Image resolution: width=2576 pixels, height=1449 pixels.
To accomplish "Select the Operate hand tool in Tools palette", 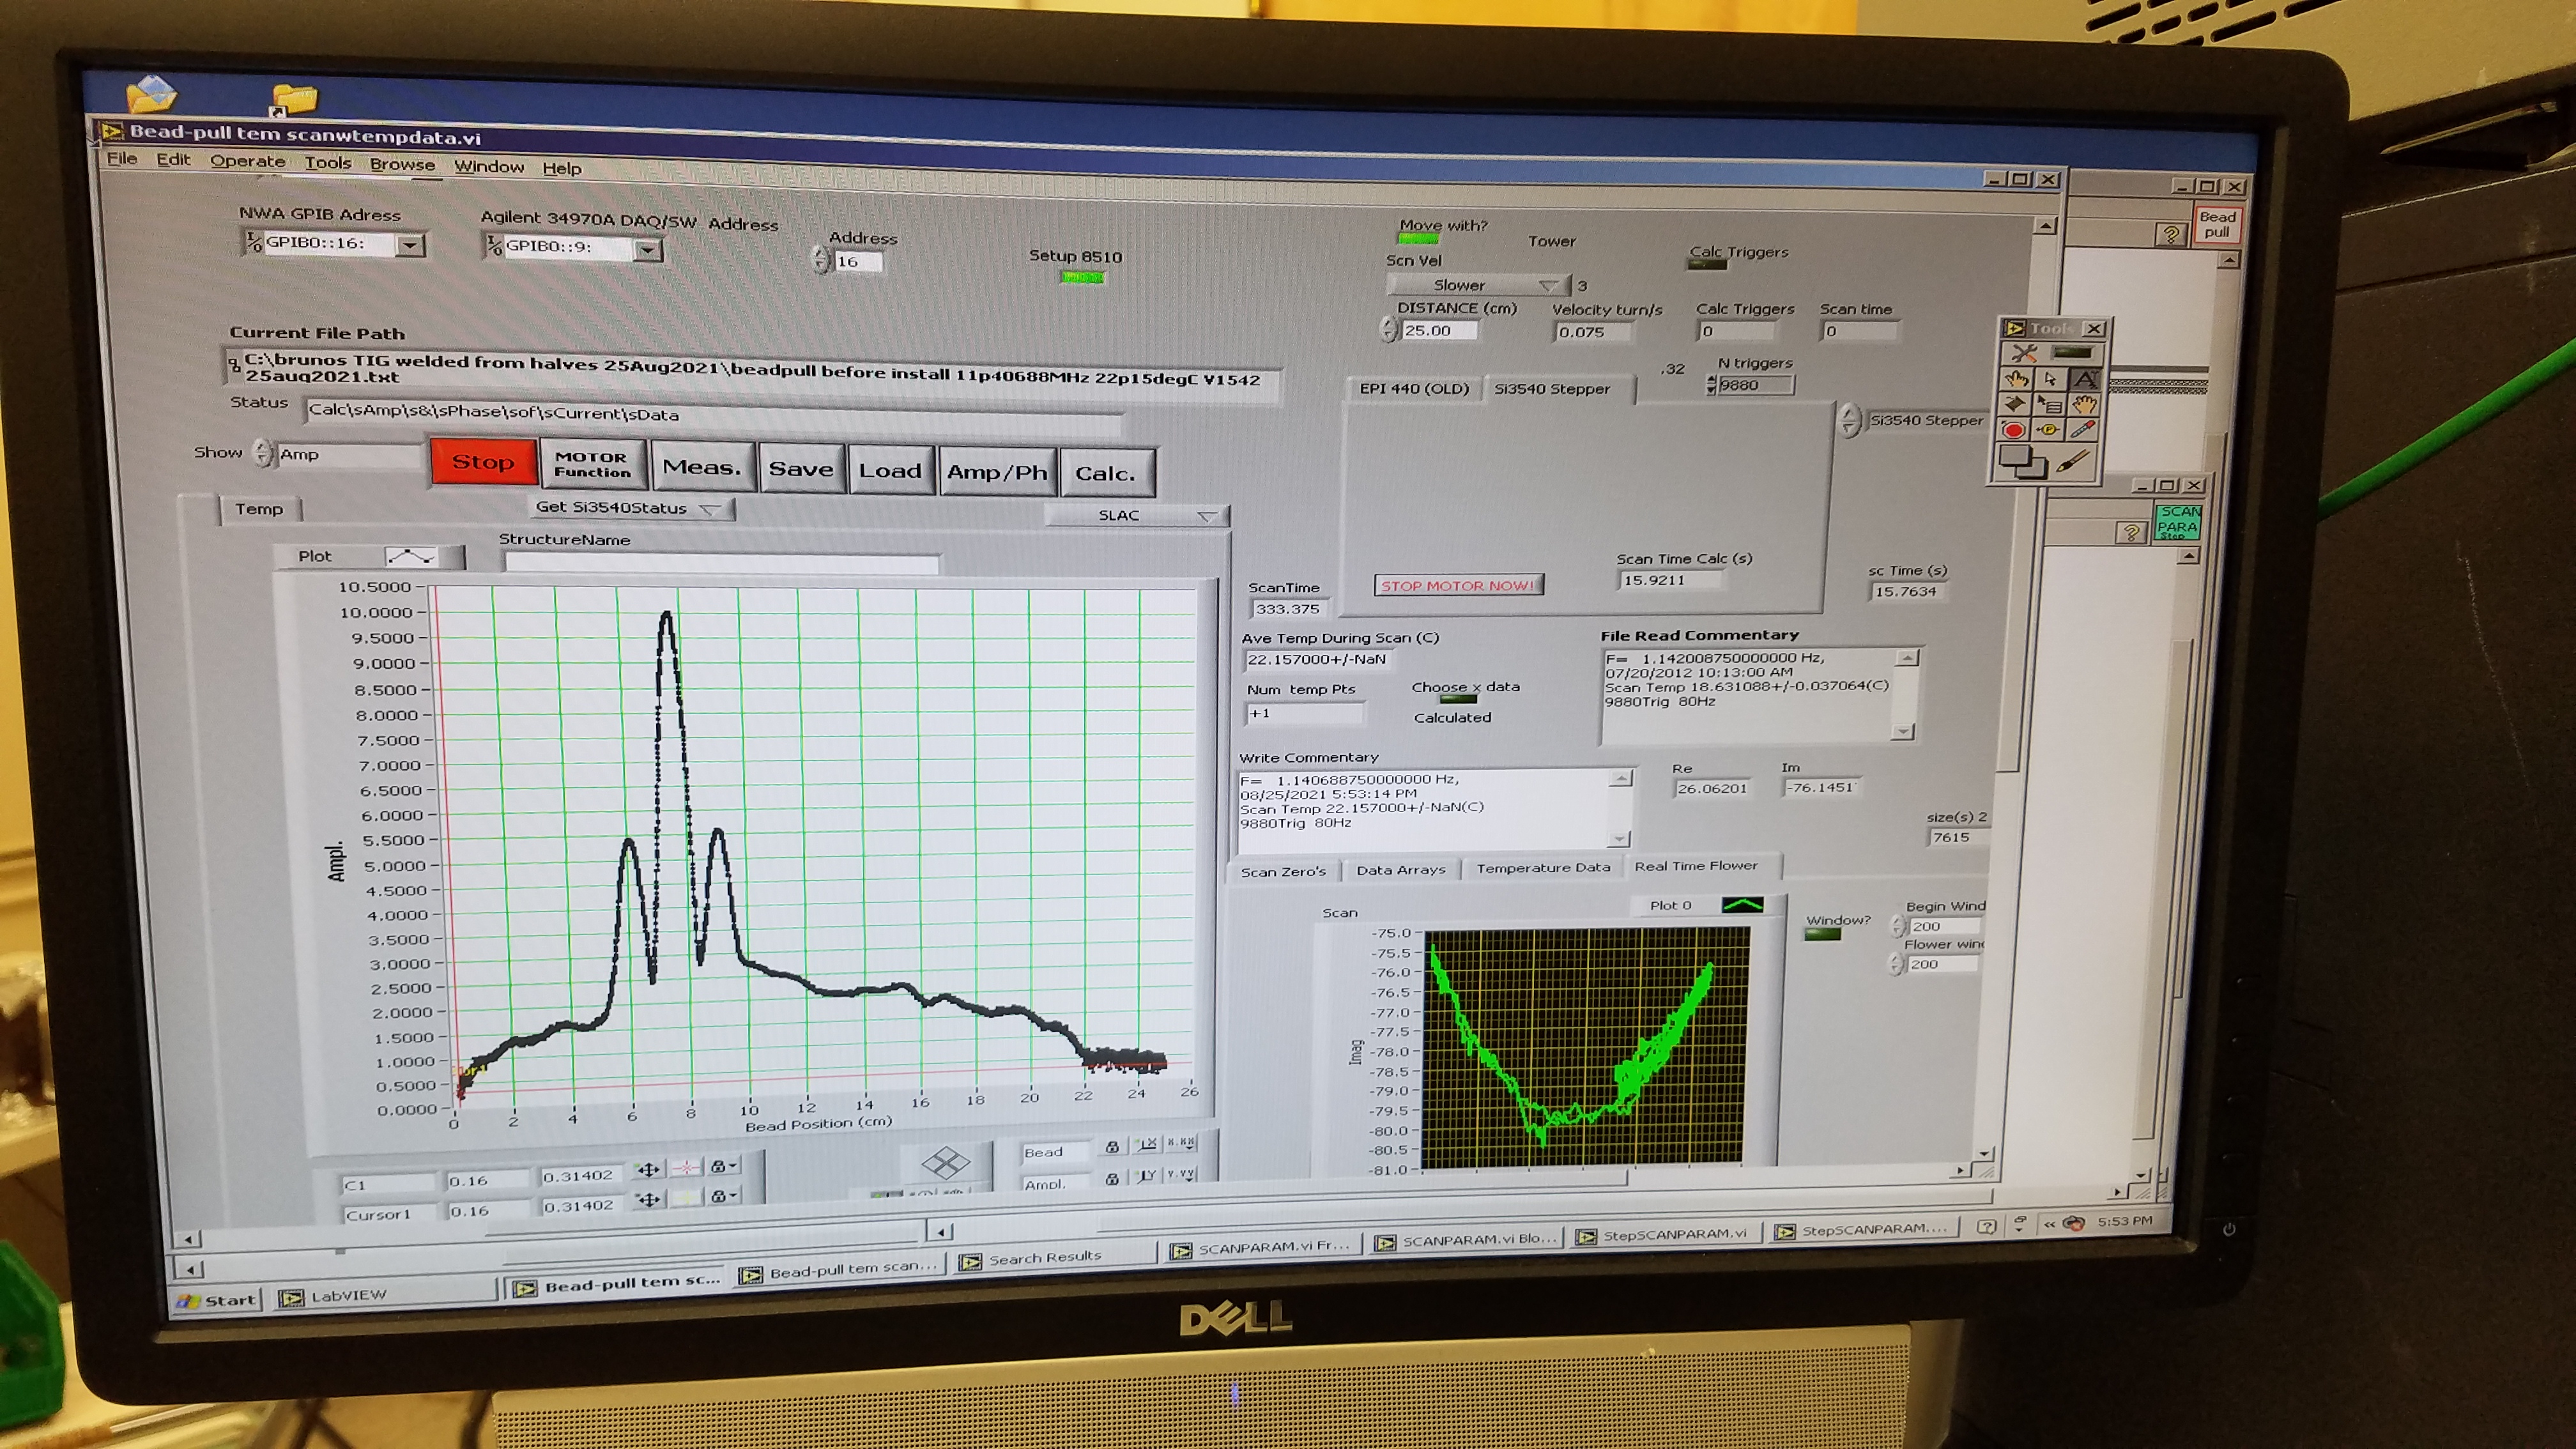I will point(2017,379).
